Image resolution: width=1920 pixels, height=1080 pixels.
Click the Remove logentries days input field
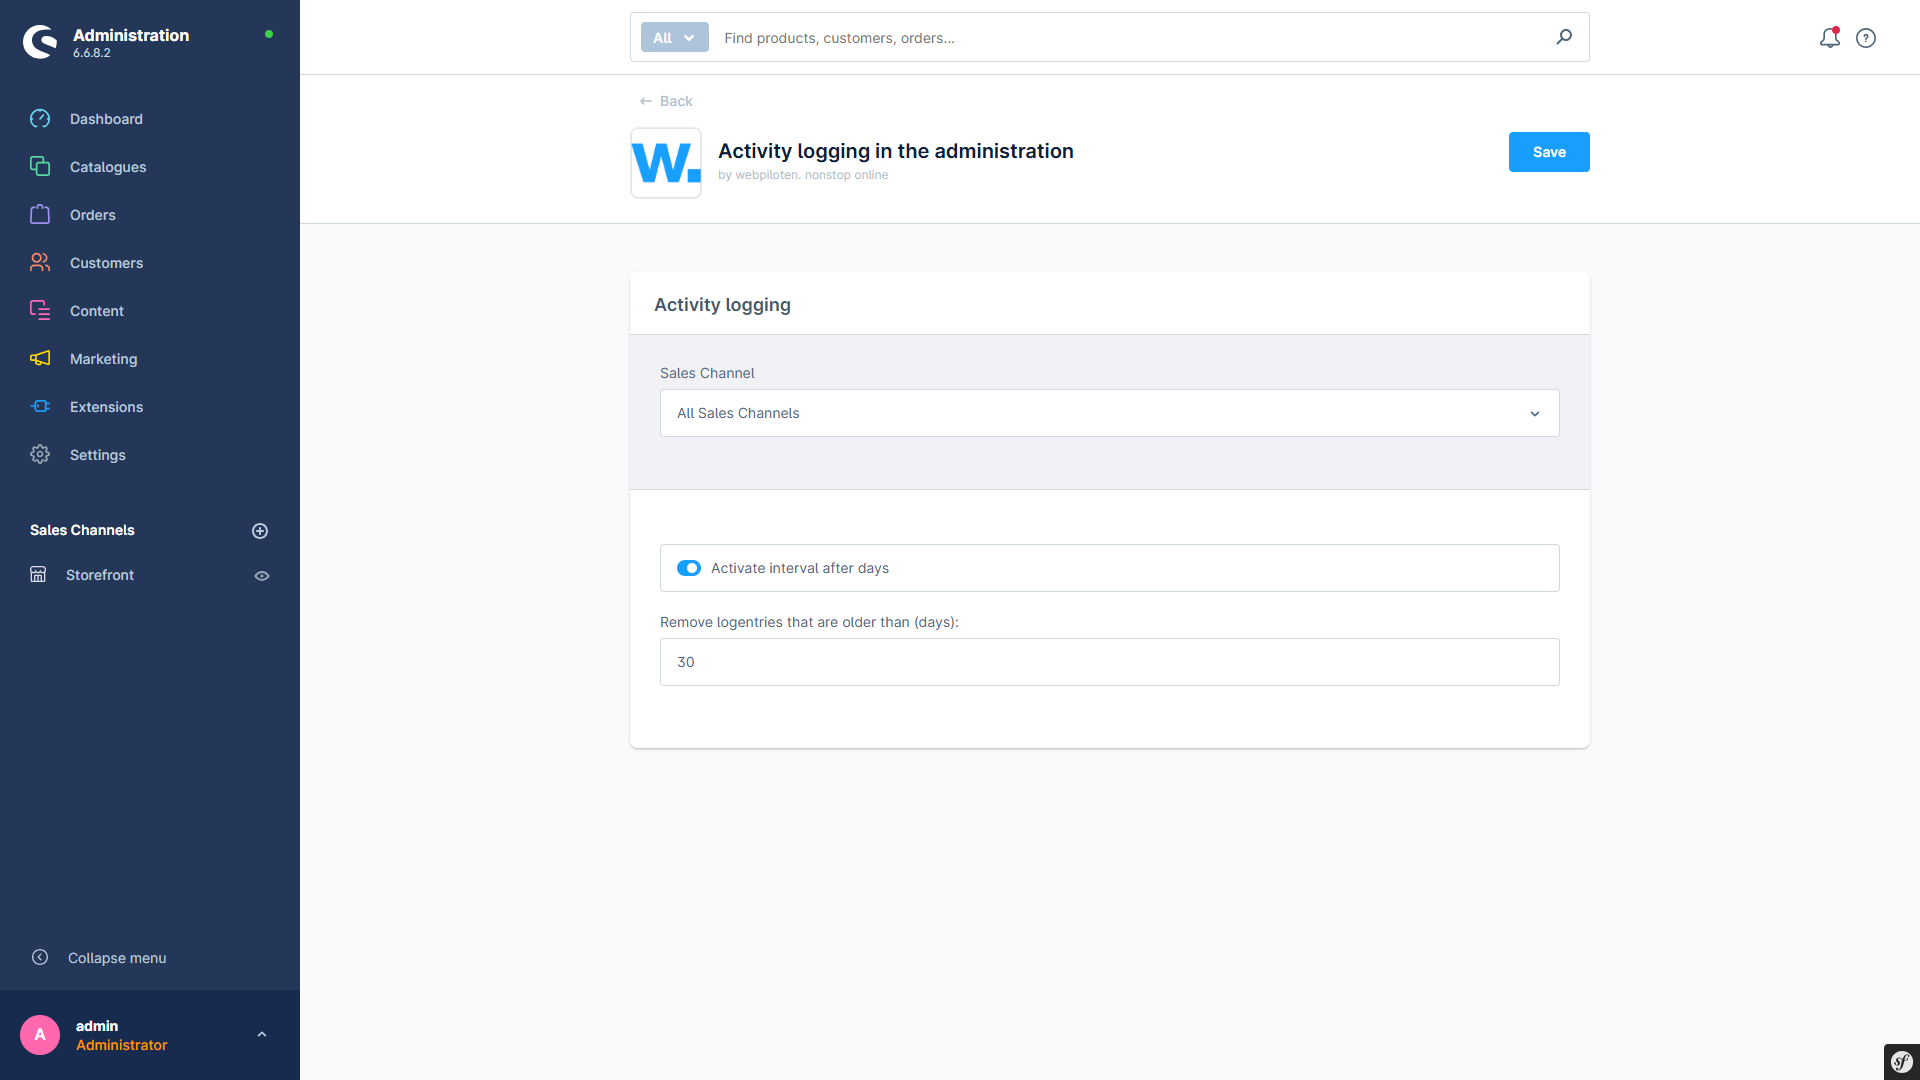click(1109, 662)
